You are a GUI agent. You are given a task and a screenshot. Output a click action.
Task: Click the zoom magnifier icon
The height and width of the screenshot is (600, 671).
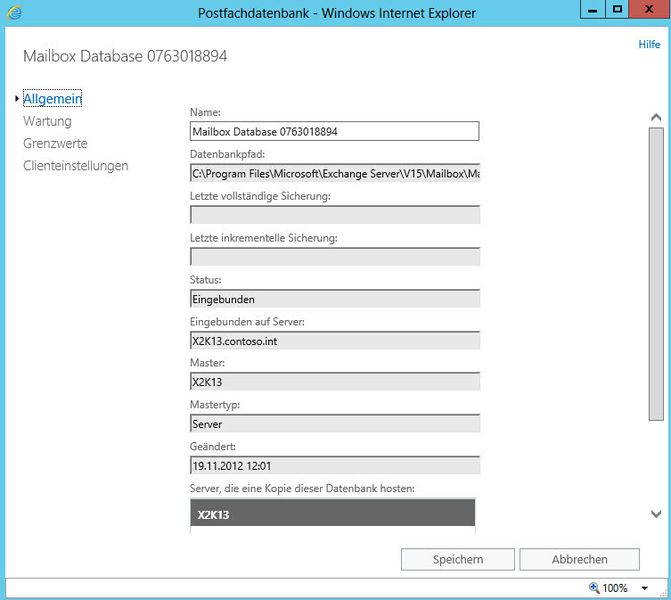(x=594, y=588)
